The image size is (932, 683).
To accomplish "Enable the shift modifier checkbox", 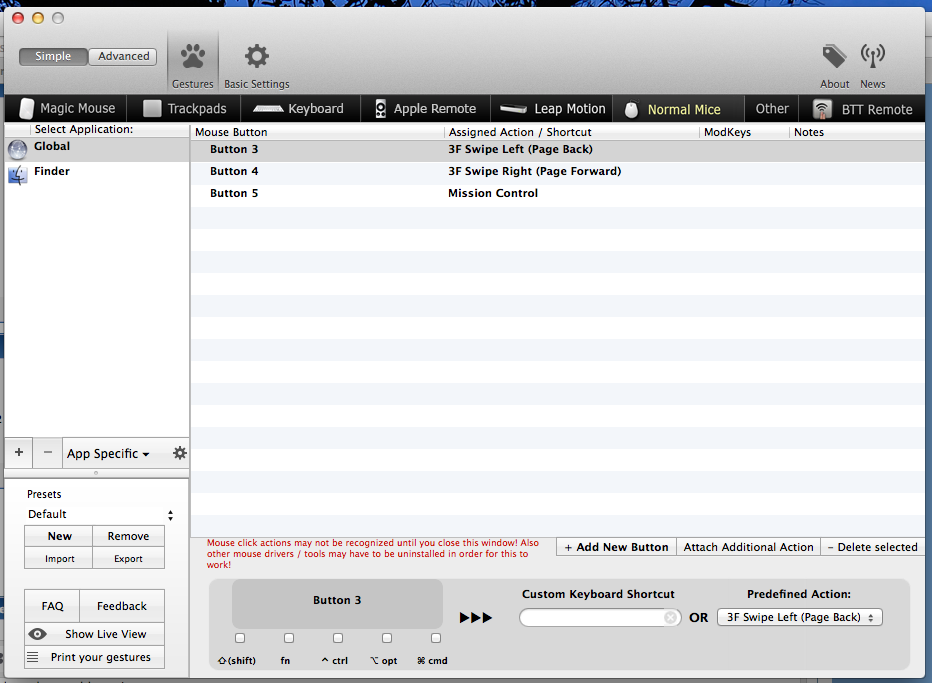I will (x=240, y=638).
